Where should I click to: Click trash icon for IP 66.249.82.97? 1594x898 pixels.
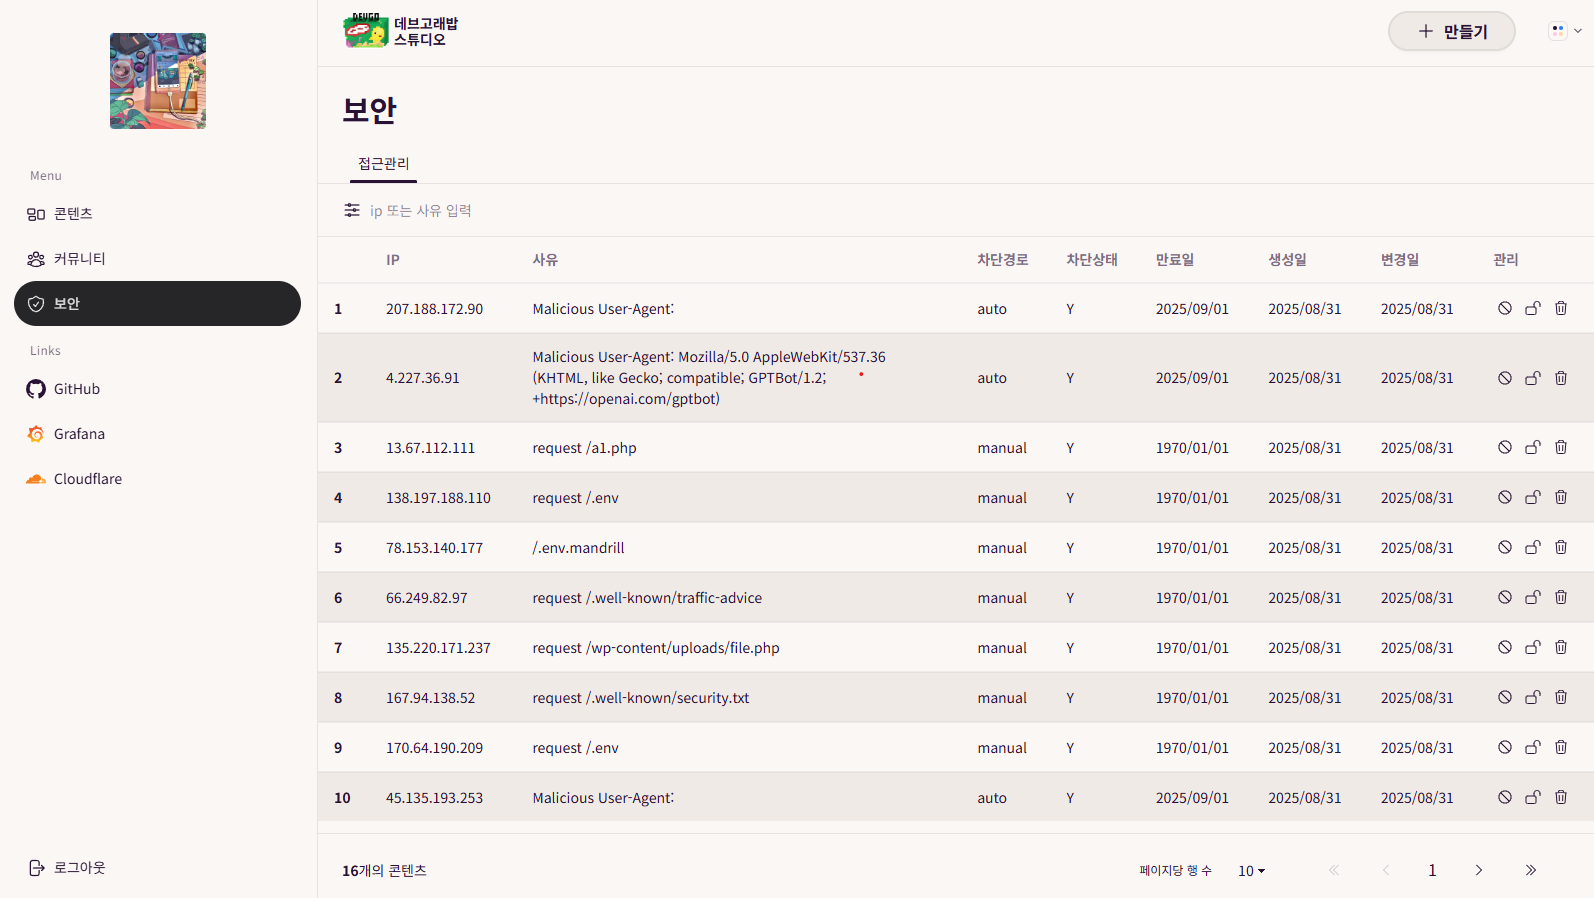(x=1560, y=597)
